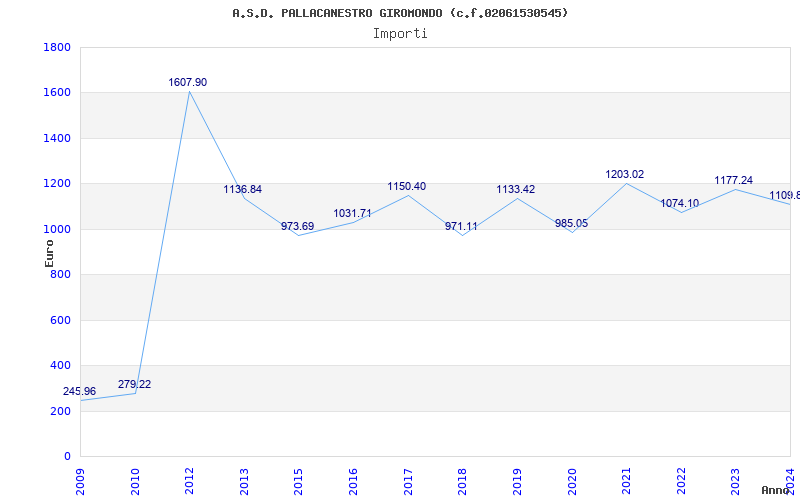Viewport: 800px width, 500px height.
Task: Select the 1607.90 data label
Action: point(188,82)
